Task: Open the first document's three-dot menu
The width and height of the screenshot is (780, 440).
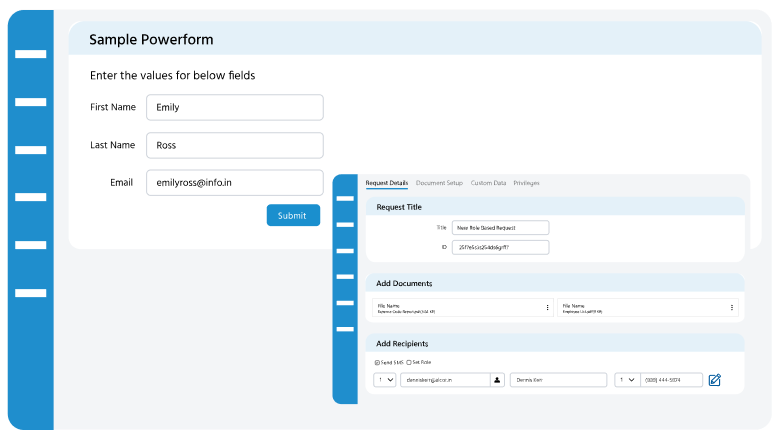Action: coord(547,308)
